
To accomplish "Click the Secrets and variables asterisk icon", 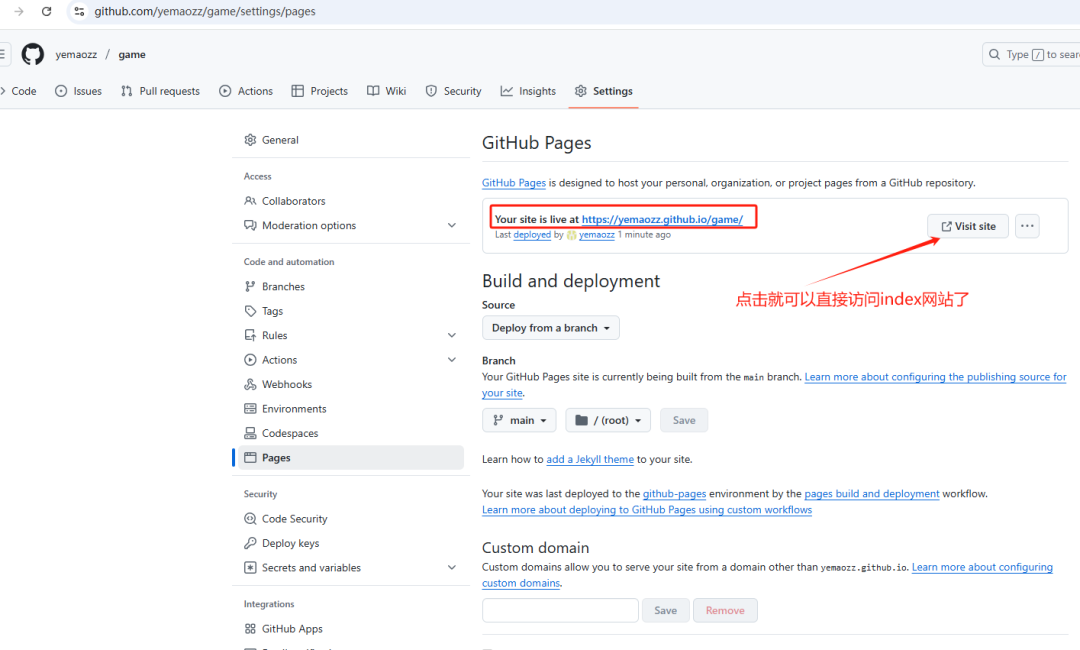I will 250,568.
